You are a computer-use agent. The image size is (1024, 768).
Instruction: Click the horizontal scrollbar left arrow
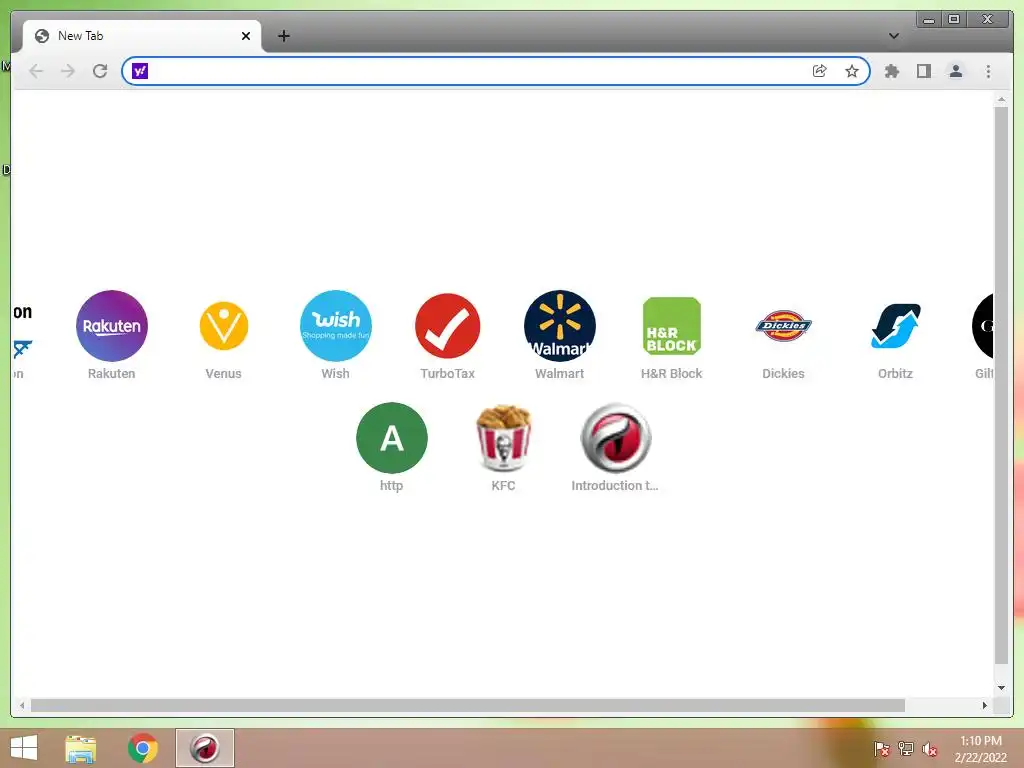[x=22, y=705]
